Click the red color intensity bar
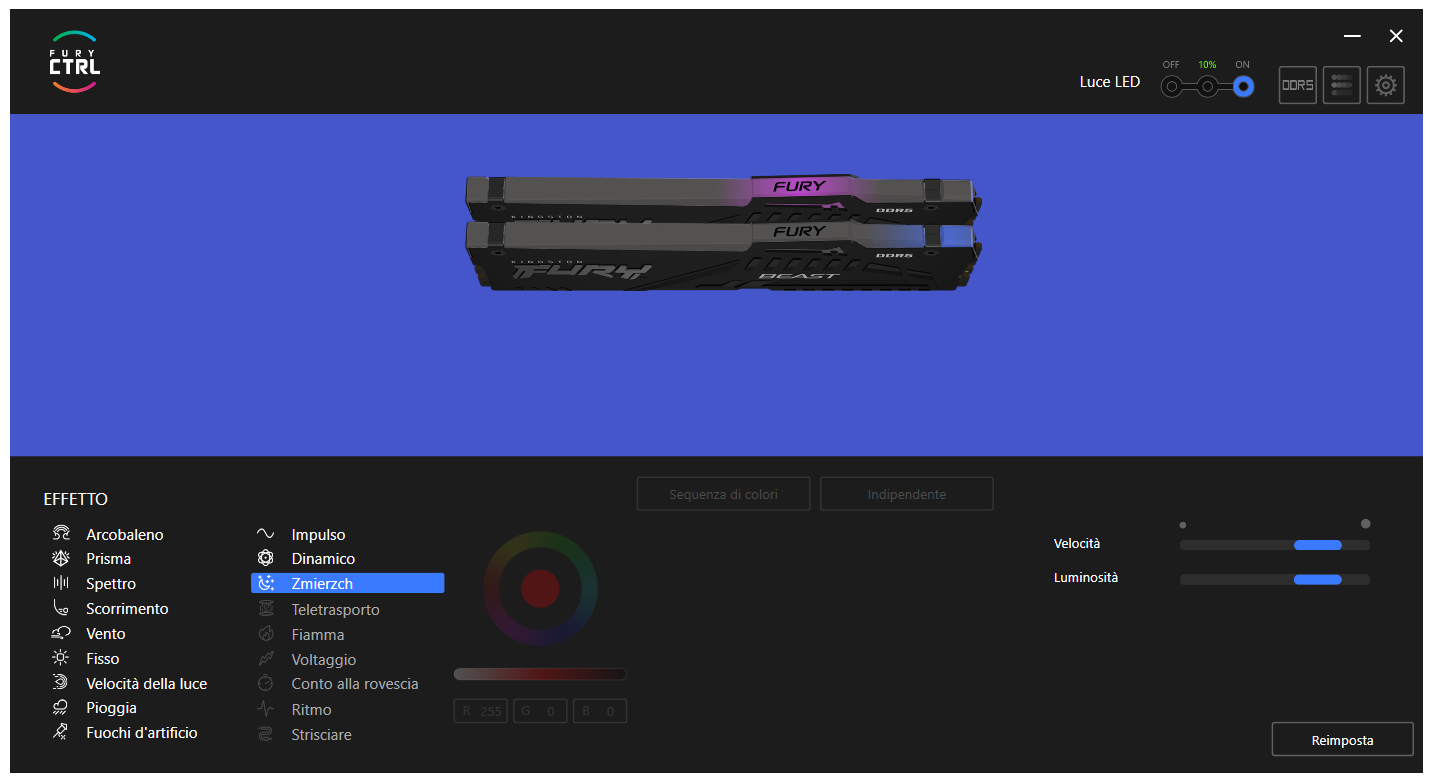 click(x=540, y=674)
